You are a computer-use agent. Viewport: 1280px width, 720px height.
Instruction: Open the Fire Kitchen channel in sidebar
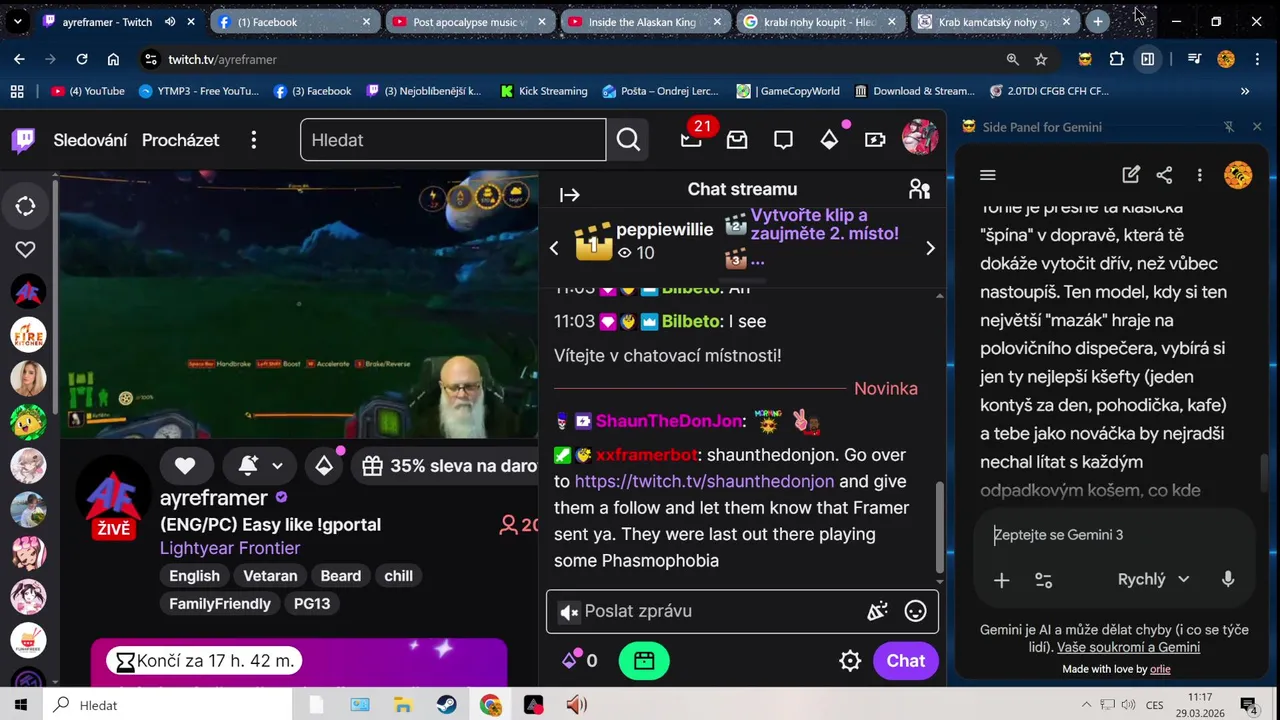point(28,335)
